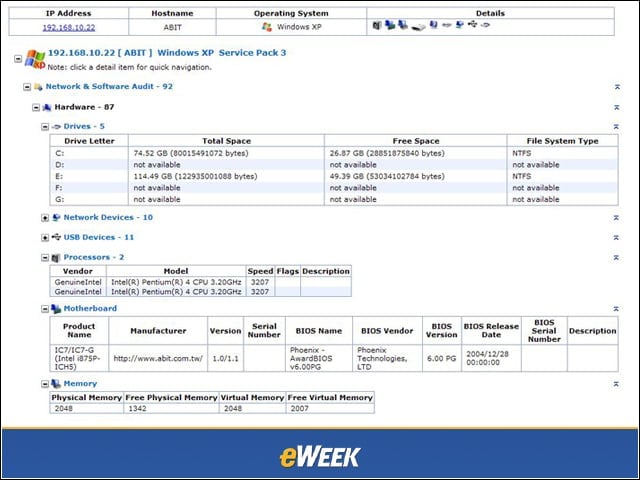Click the E: drive letter cell
The width and height of the screenshot is (640, 480).
pos(89,176)
